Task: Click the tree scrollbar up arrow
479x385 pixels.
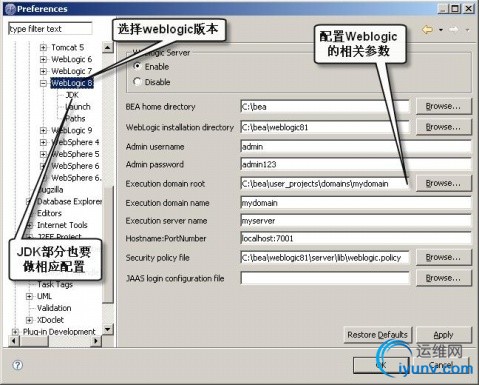Action: (x=107, y=47)
